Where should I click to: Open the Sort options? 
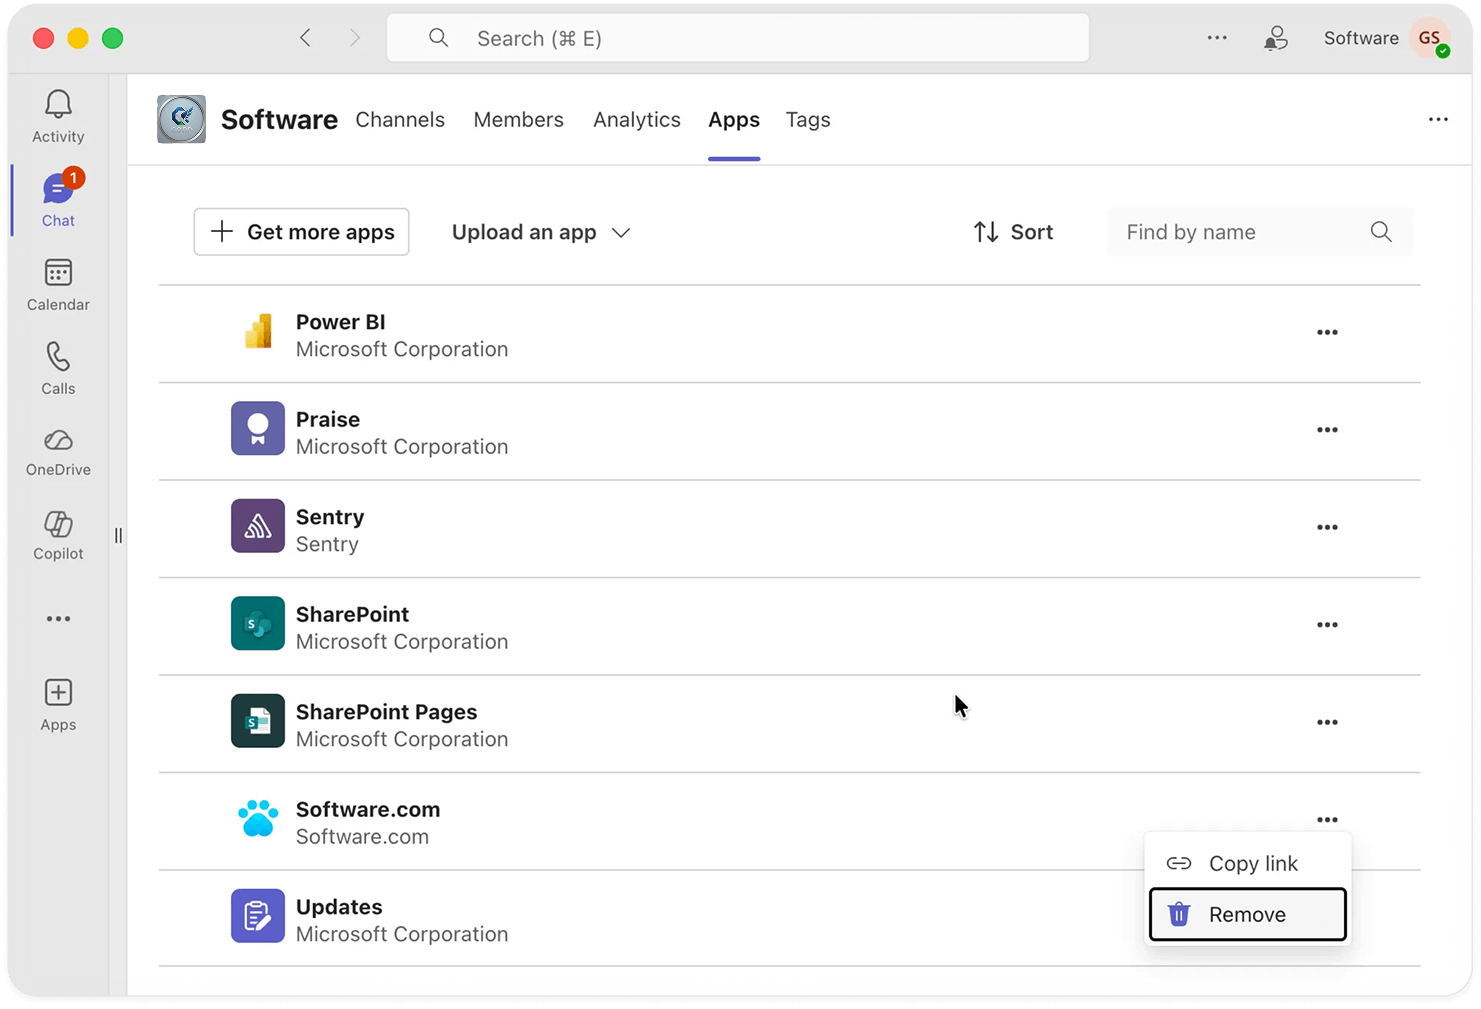coord(1012,231)
